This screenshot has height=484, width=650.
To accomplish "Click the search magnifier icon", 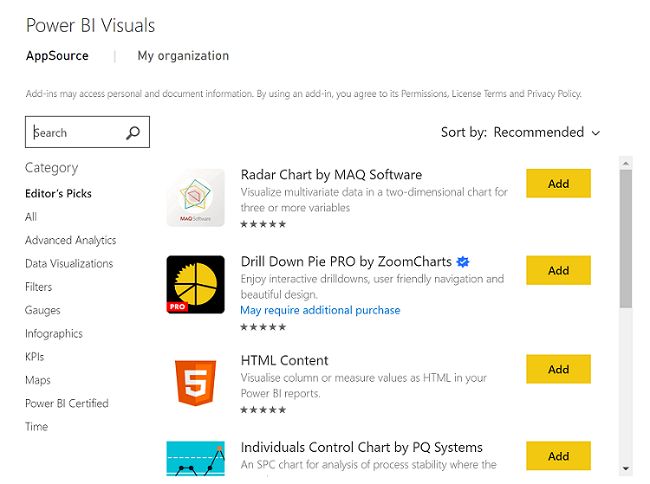I will pyautogui.click(x=133, y=132).
